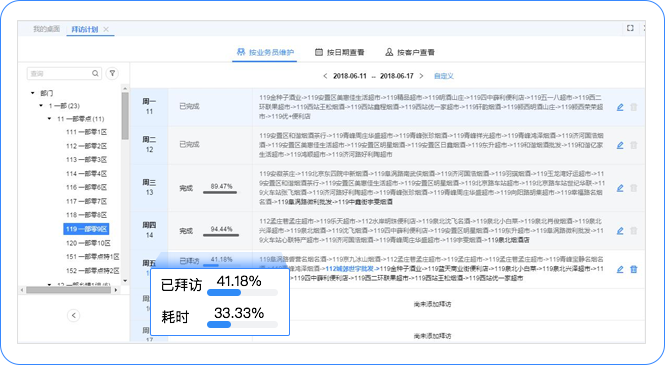Click the 周四 14 day cell

(x=149, y=230)
